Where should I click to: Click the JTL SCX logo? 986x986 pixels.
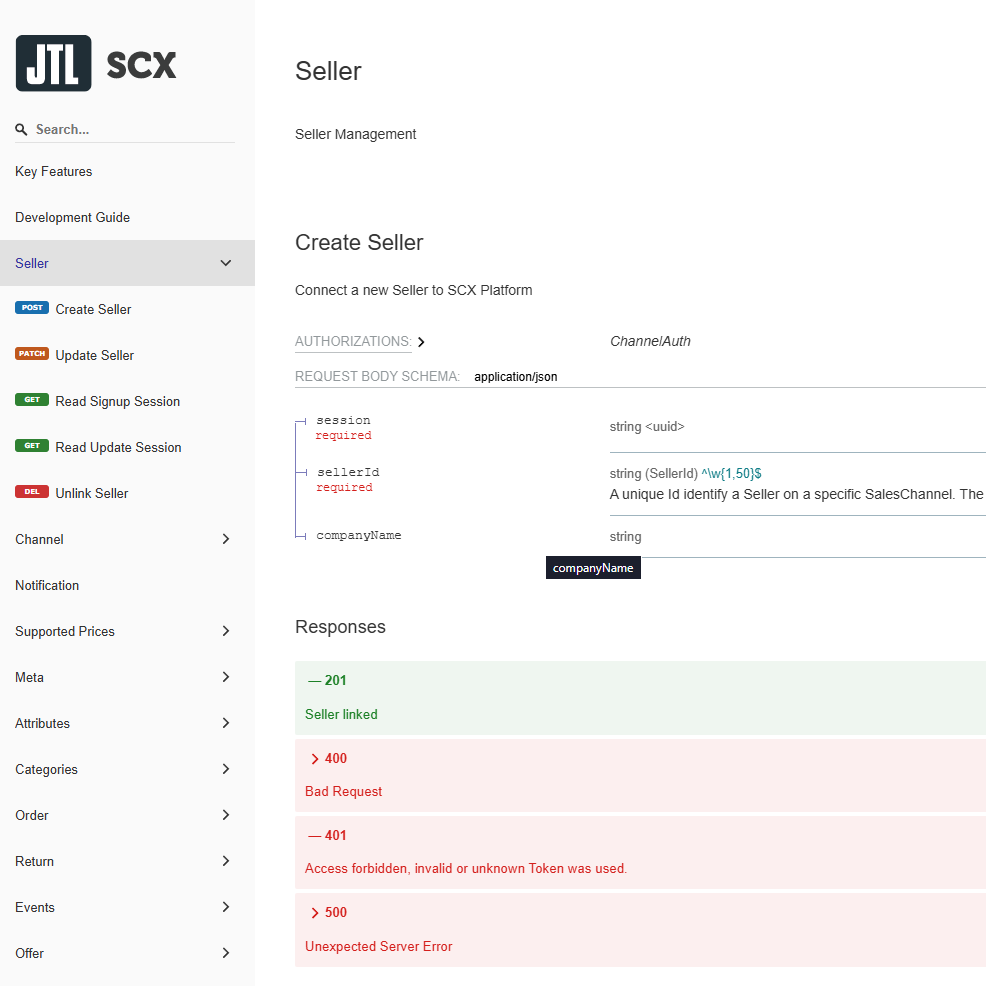96,64
